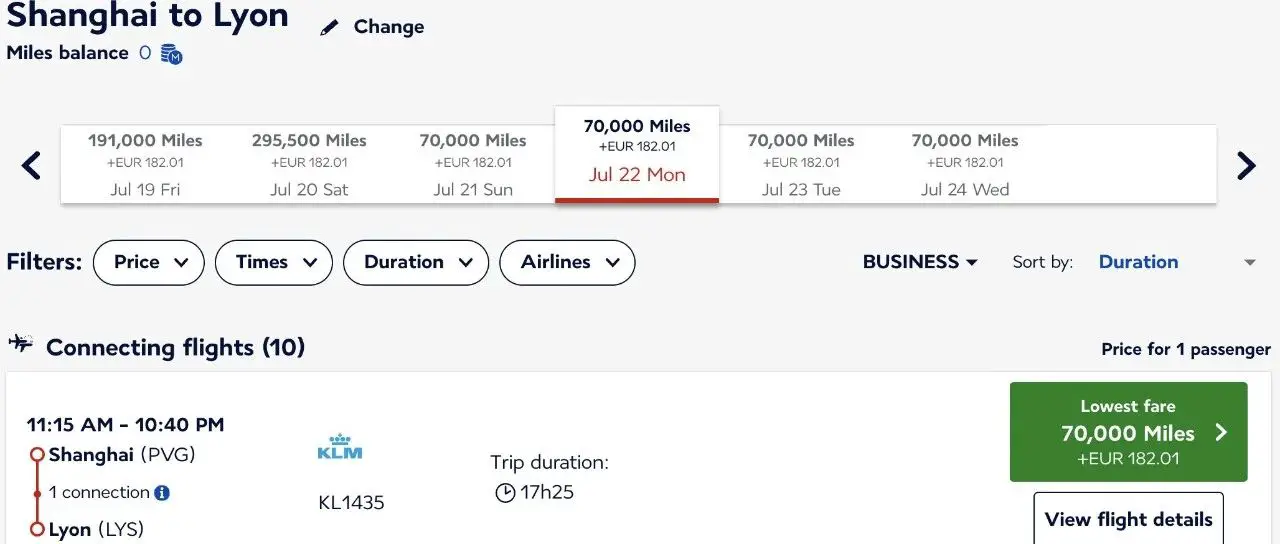Go to next dates with right arrow
The height and width of the screenshot is (544, 1280).
[1246, 165]
